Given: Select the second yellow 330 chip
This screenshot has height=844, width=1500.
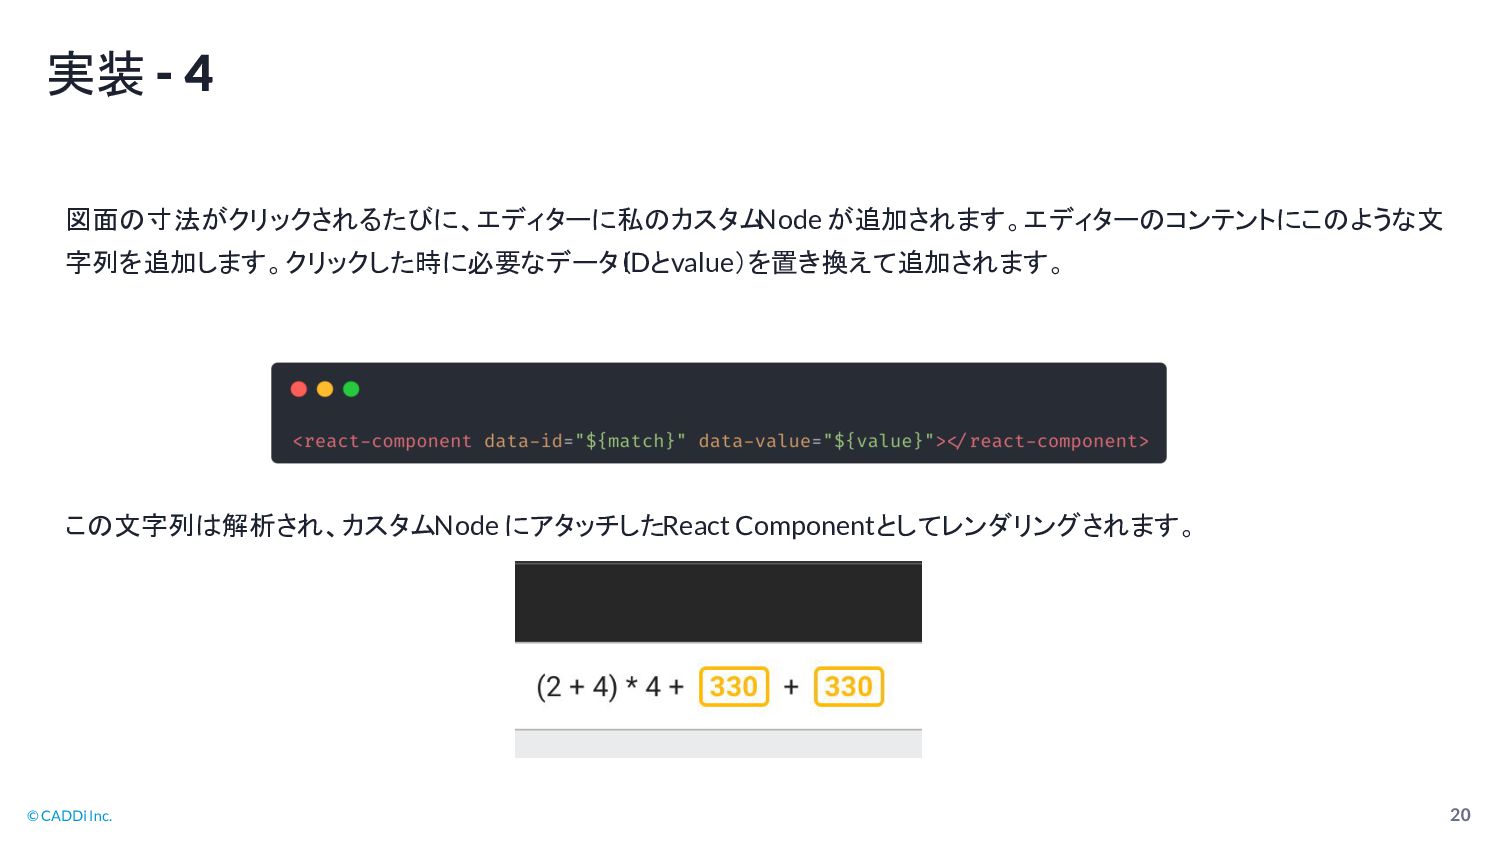Looking at the screenshot, I should (x=849, y=687).
